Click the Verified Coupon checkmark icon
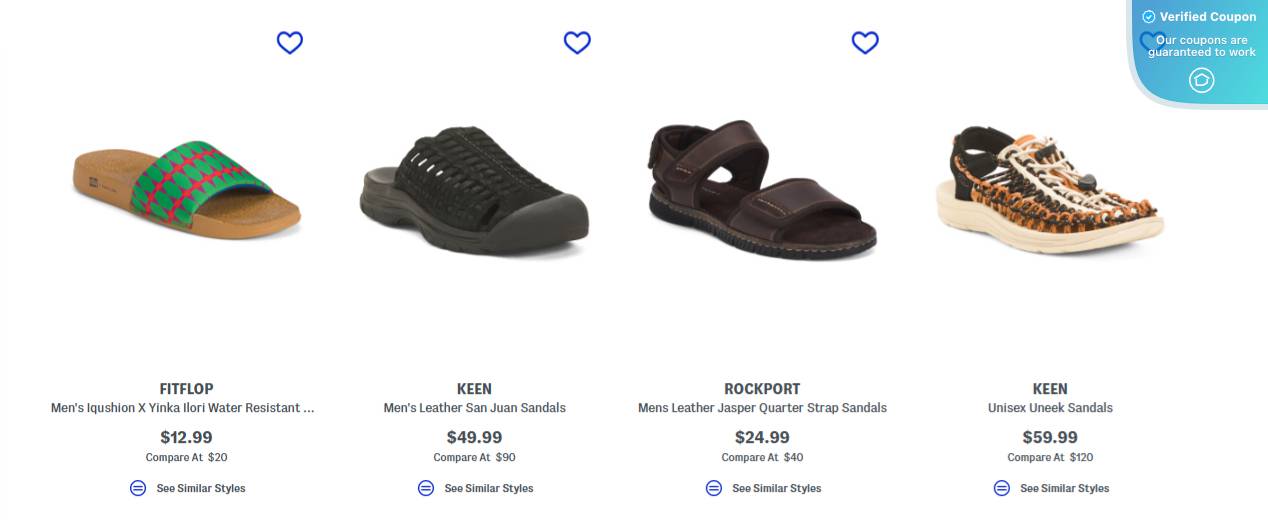 click(x=1149, y=17)
